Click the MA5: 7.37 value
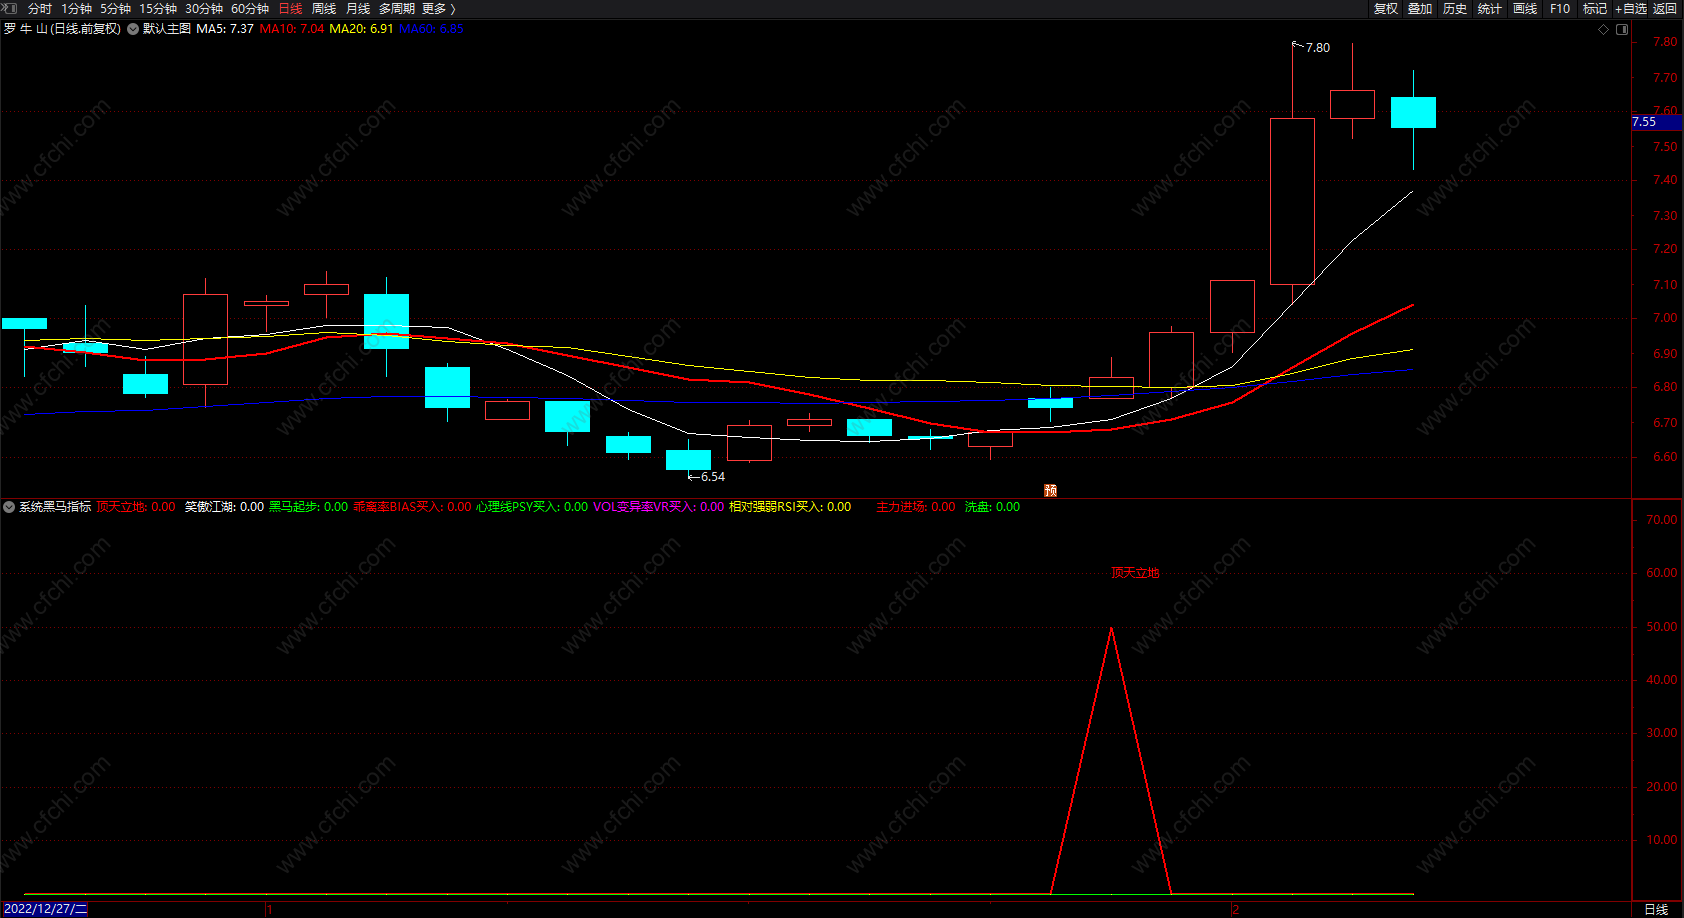Image resolution: width=1684 pixels, height=918 pixels. (225, 29)
